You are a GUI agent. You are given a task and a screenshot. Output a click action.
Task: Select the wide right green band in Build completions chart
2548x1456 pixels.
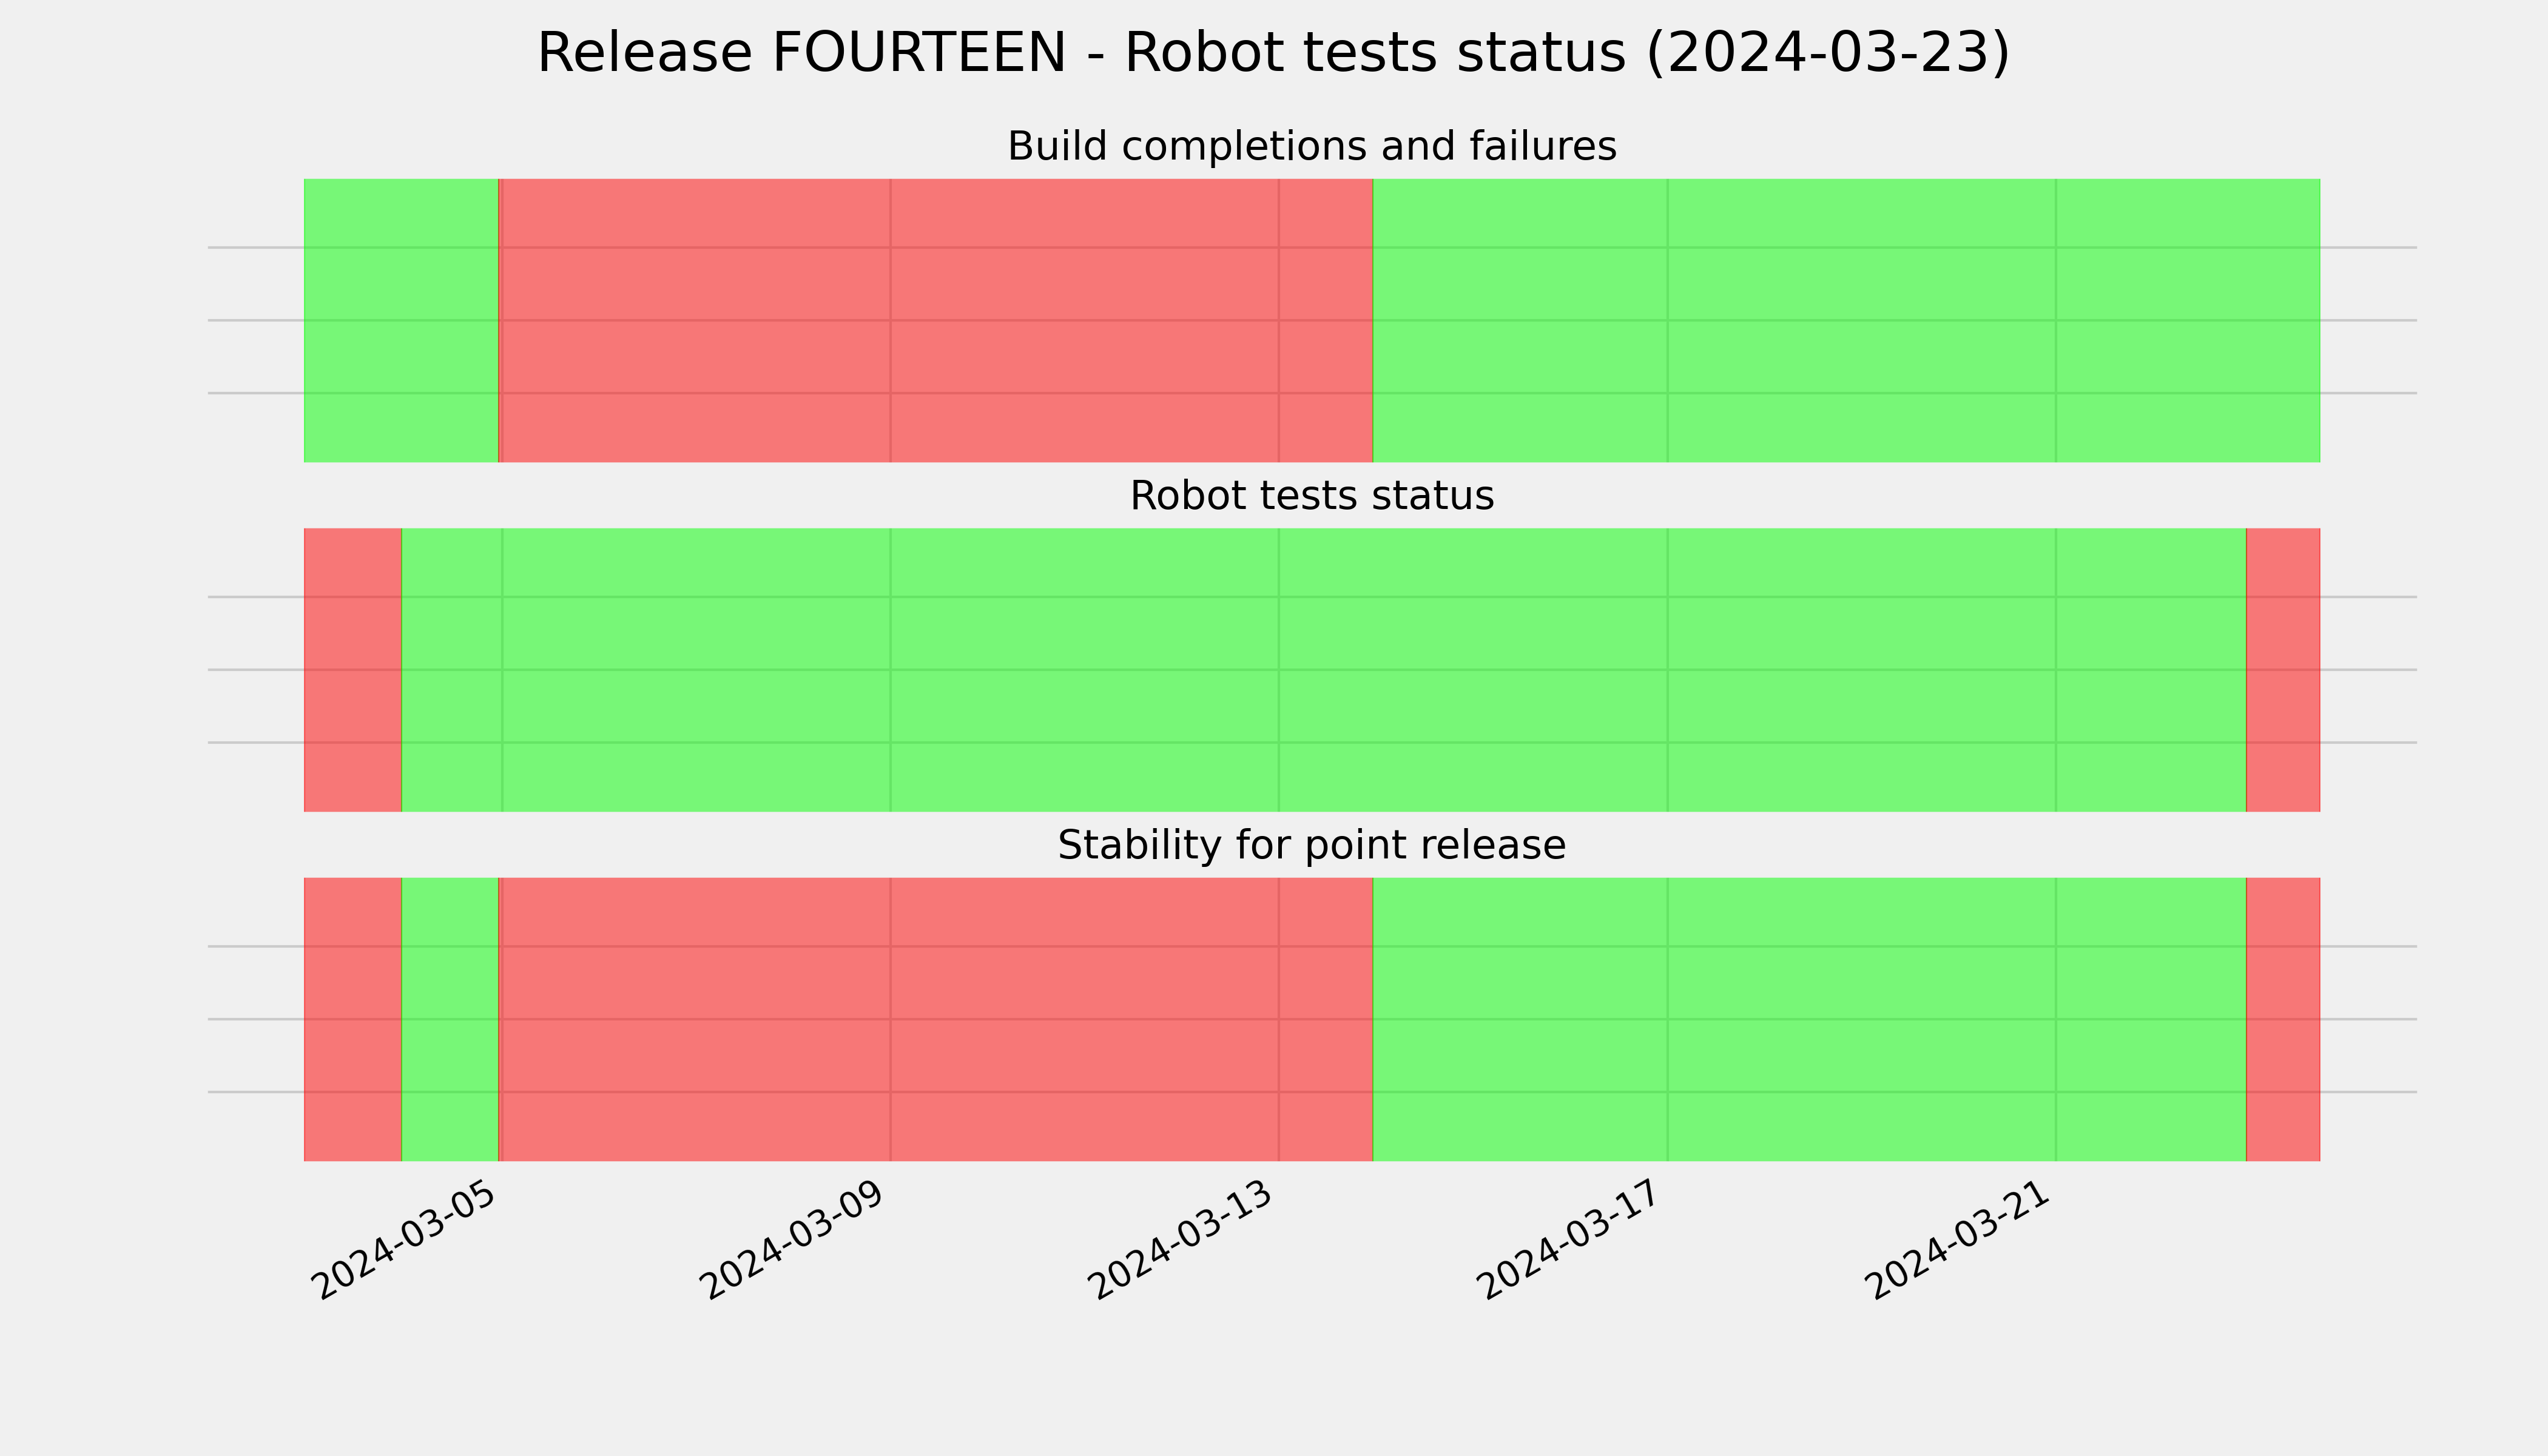[x=1846, y=320]
